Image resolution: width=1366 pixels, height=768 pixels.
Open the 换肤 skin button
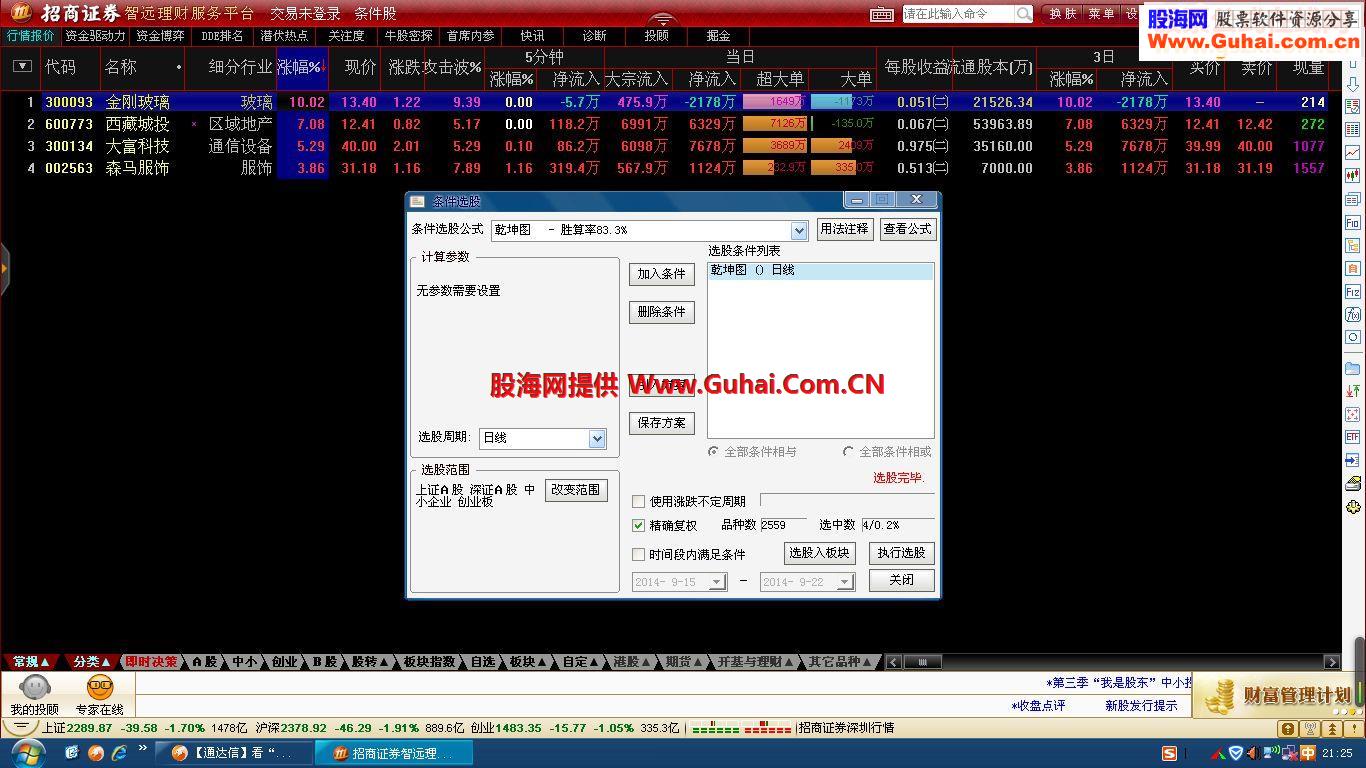(x=1063, y=14)
